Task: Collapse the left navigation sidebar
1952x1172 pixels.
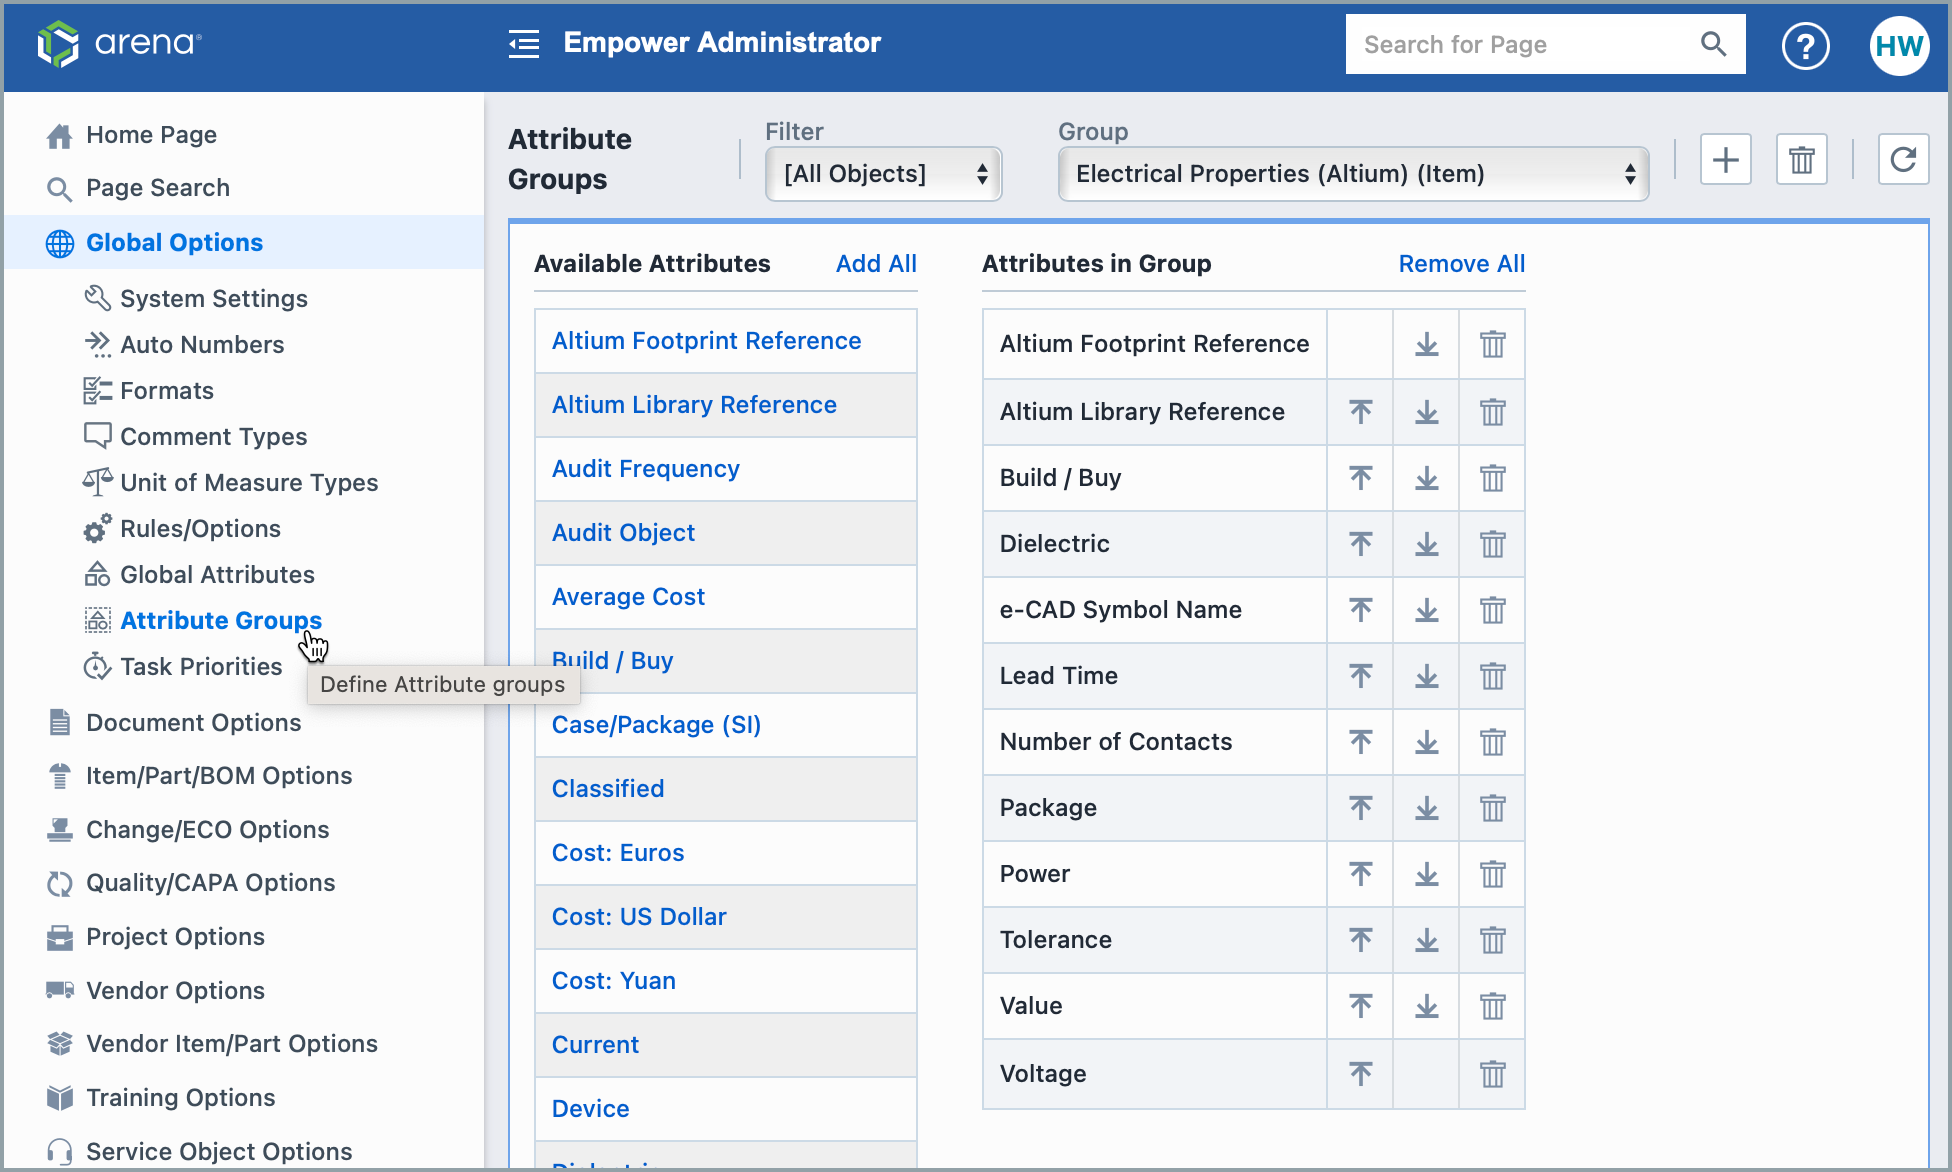Action: tap(524, 44)
